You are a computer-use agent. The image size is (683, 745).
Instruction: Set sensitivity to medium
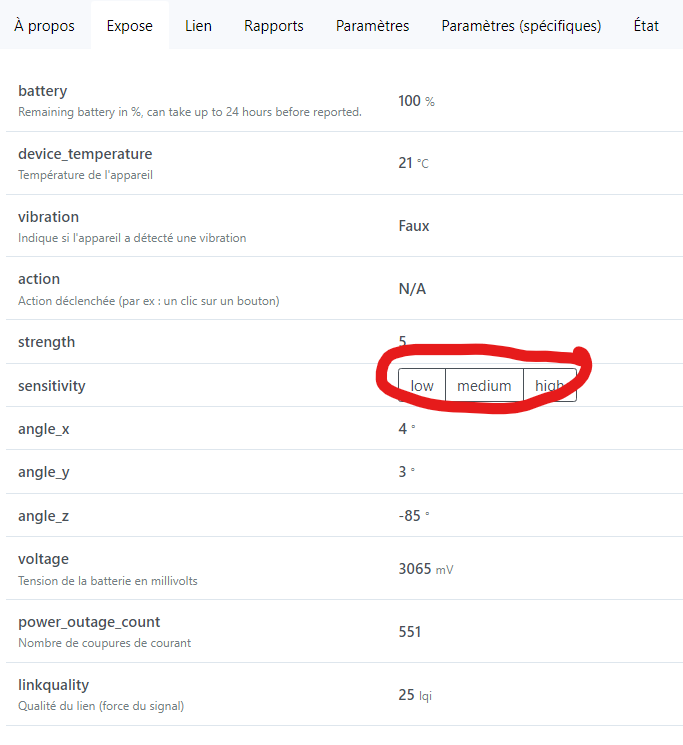pos(484,385)
